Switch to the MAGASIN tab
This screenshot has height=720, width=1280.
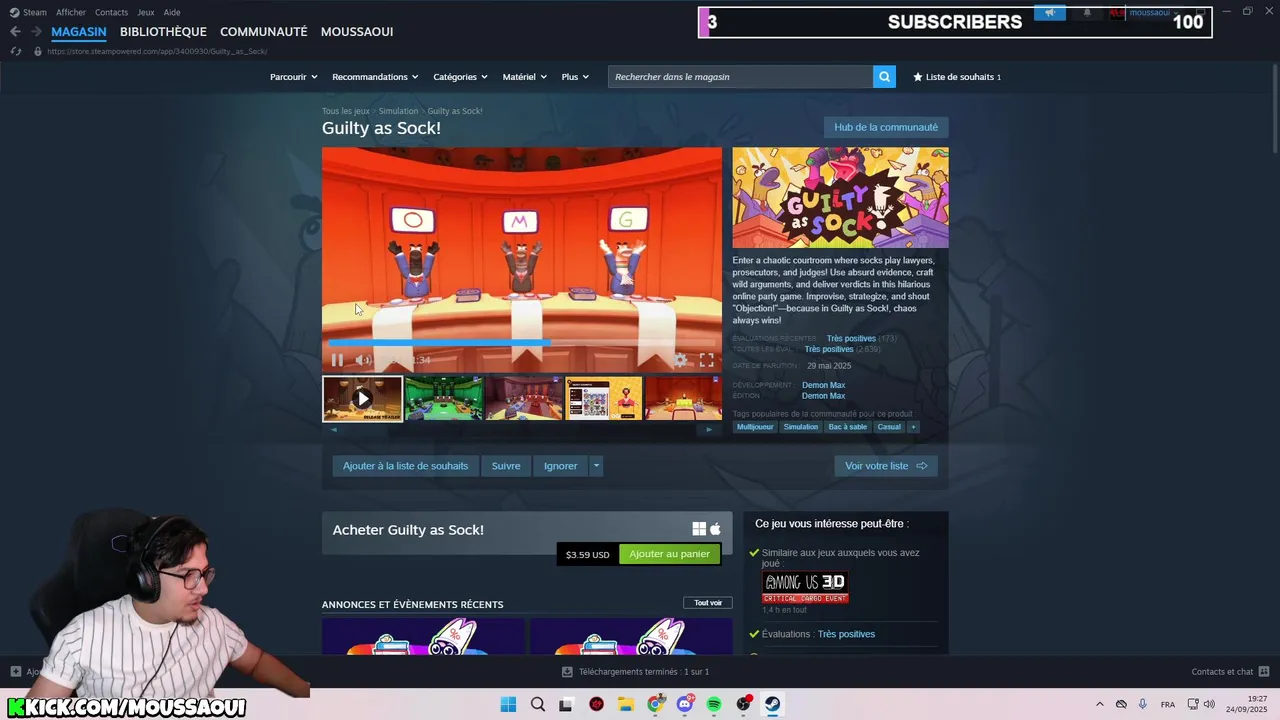tap(79, 32)
